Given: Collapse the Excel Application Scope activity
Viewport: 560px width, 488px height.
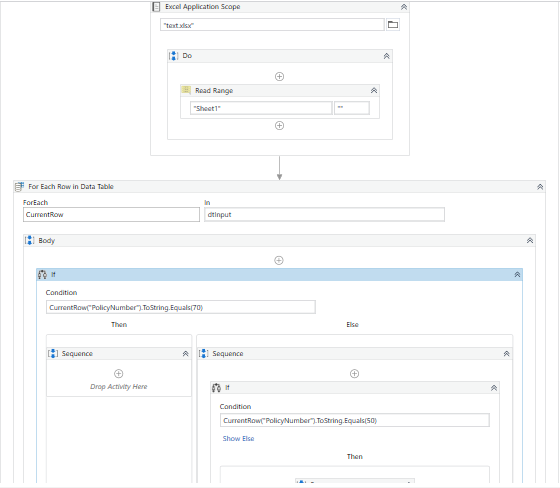Looking at the screenshot, I should point(404,7).
